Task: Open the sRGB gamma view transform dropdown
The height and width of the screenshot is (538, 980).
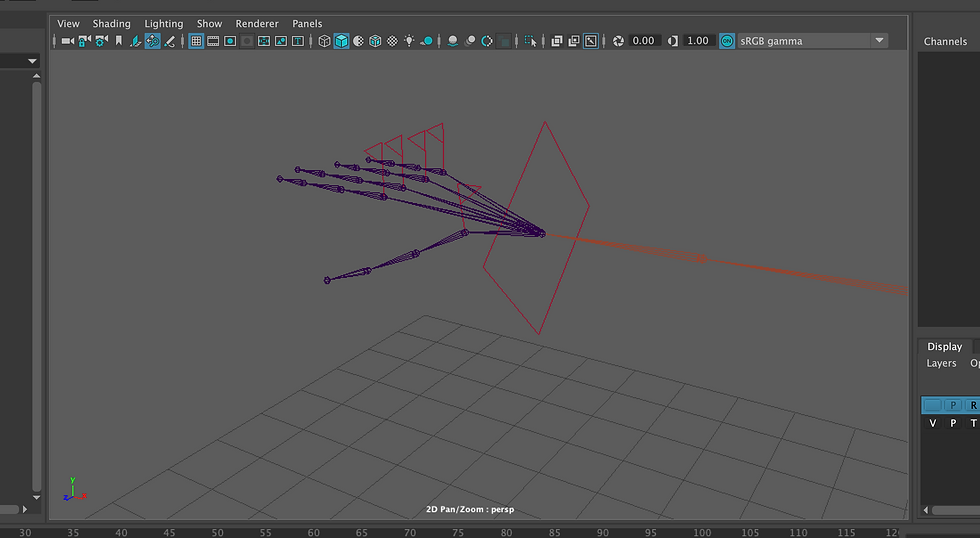Action: pos(812,41)
